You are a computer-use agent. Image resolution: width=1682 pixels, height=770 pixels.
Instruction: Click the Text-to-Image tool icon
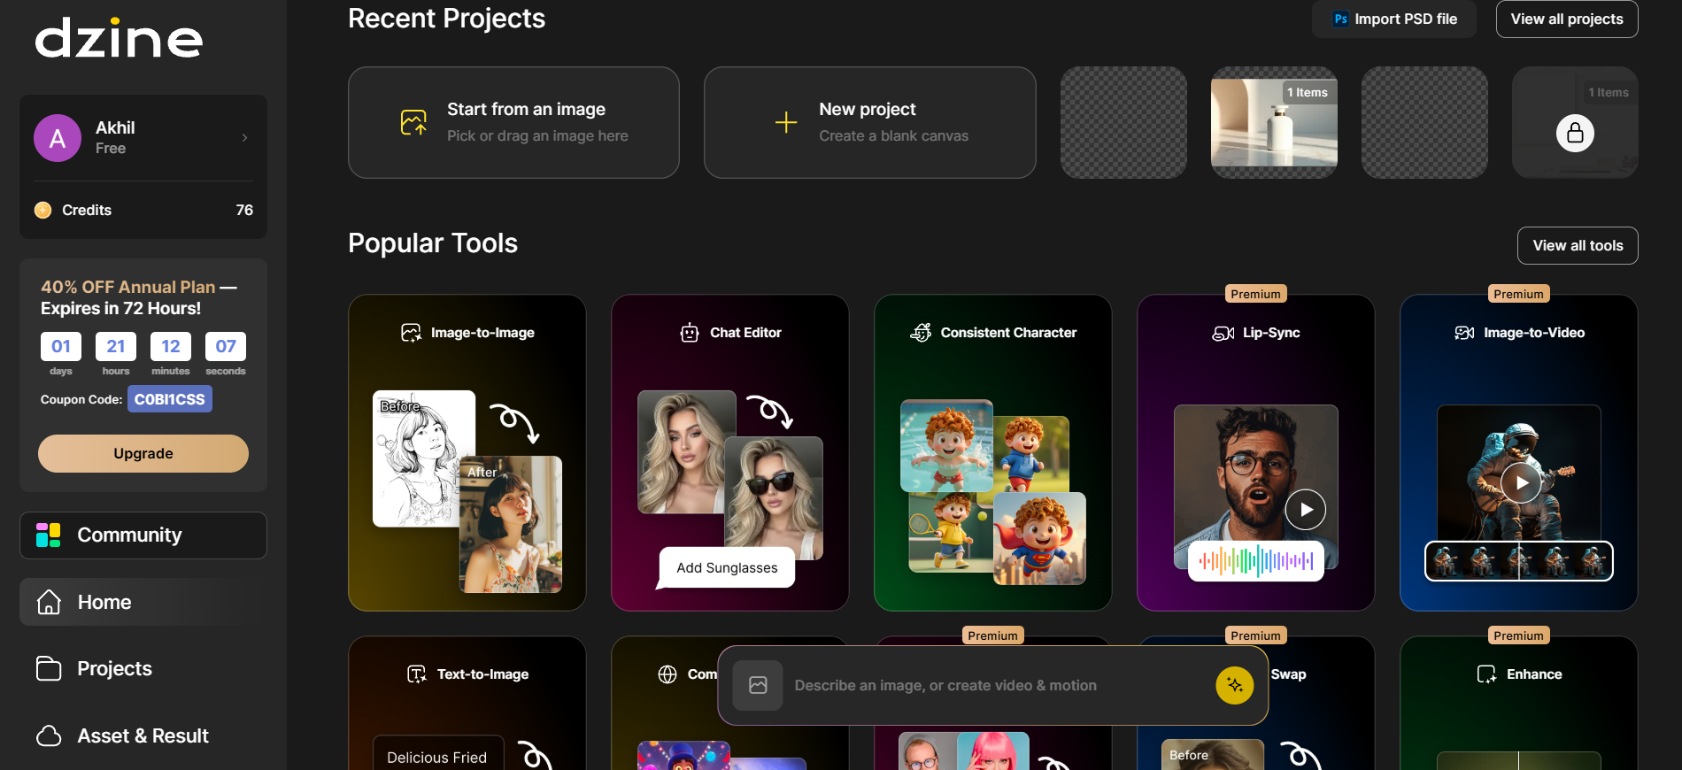pos(417,675)
